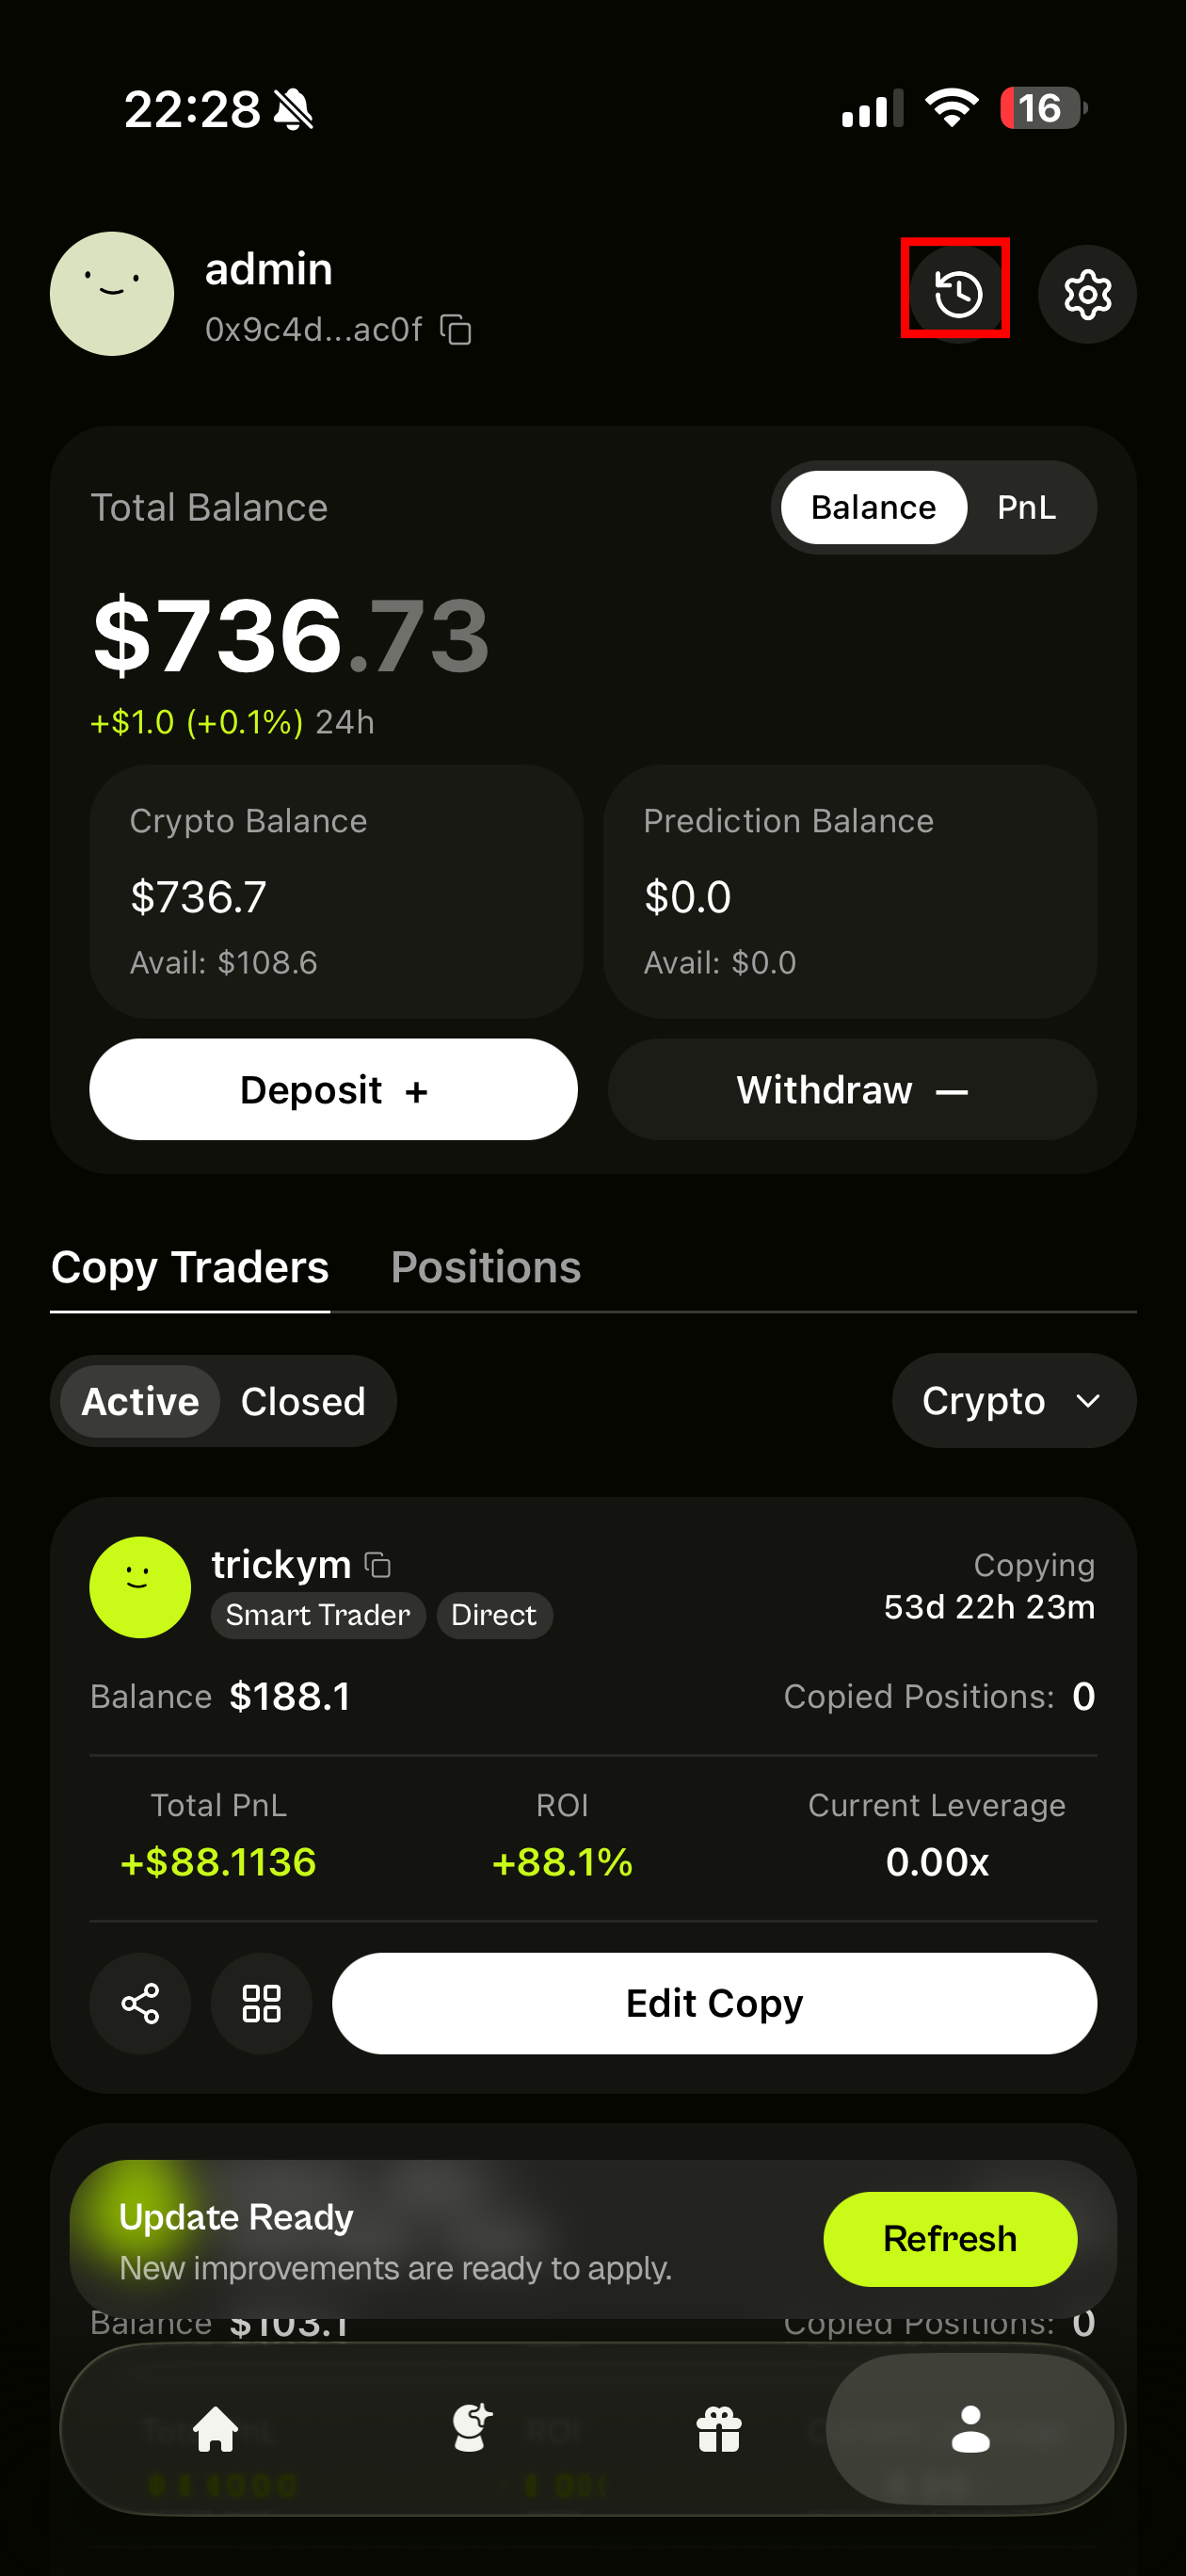1186x2576 pixels.
Task: Go to Home in bottom navigation
Action: (x=216, y=2429)
